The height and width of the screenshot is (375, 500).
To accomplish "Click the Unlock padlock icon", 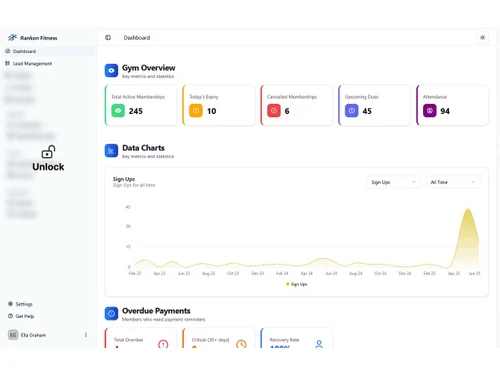I will pyautogui.click(x=48, y=152).
